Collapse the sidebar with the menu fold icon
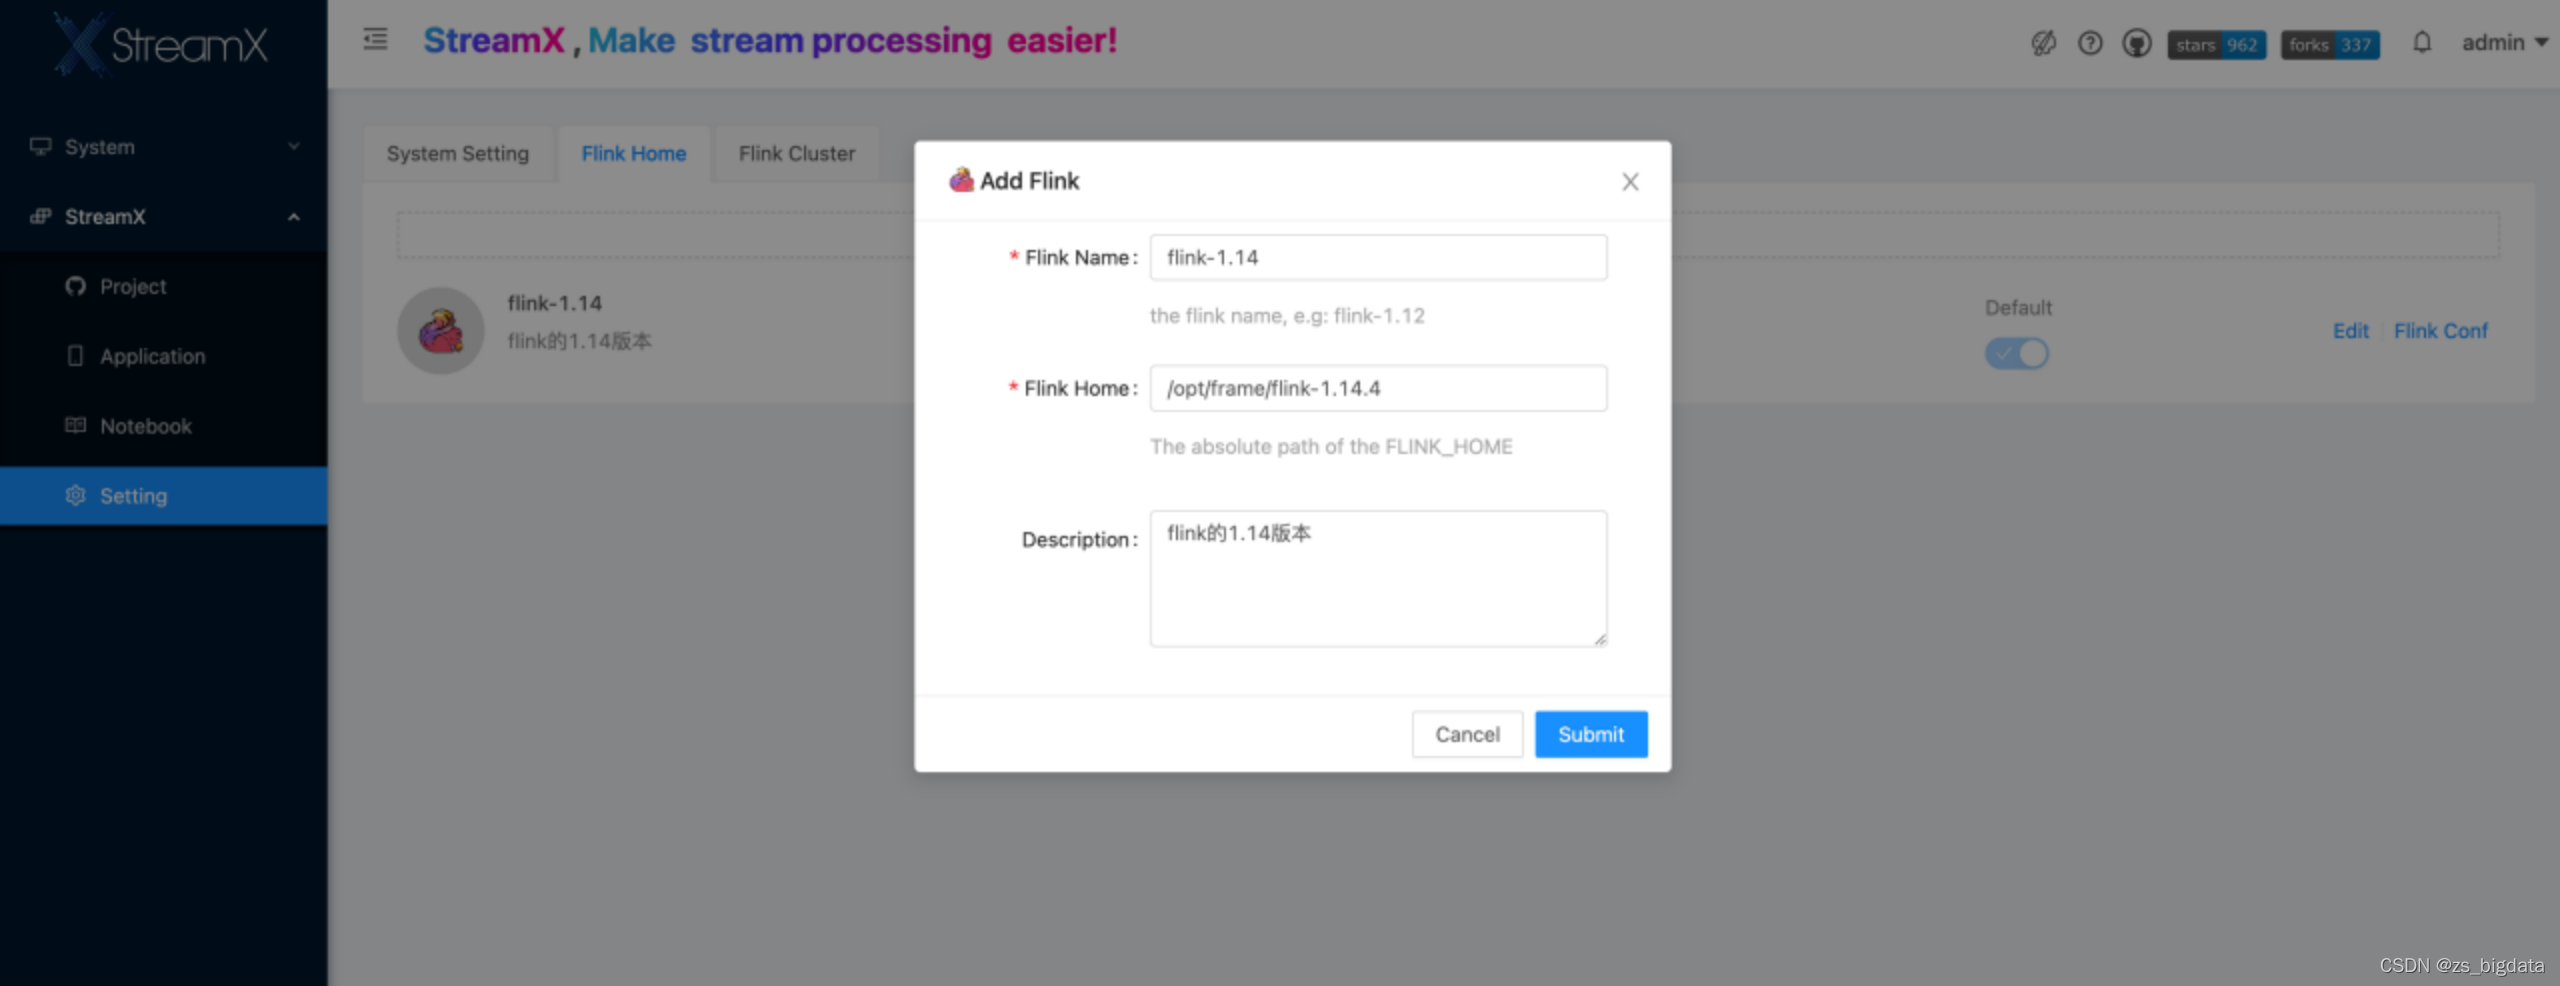 click(x=375, y=40)
